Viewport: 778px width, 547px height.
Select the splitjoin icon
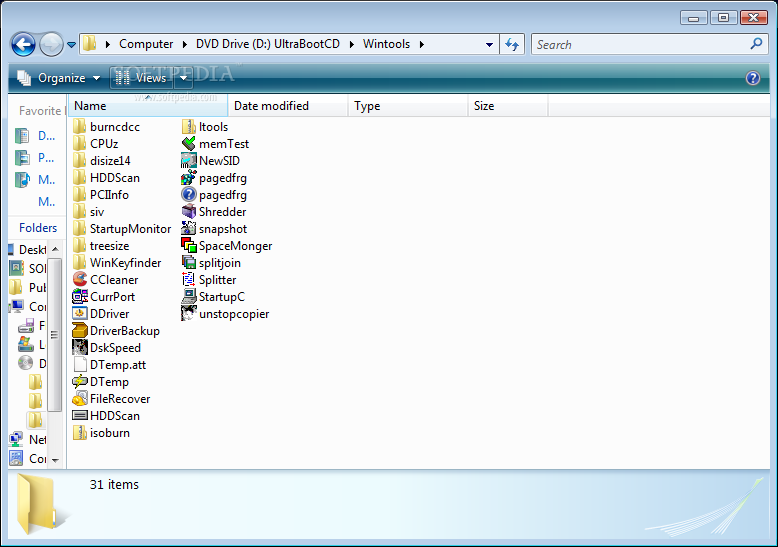click(x=189, y=263)
